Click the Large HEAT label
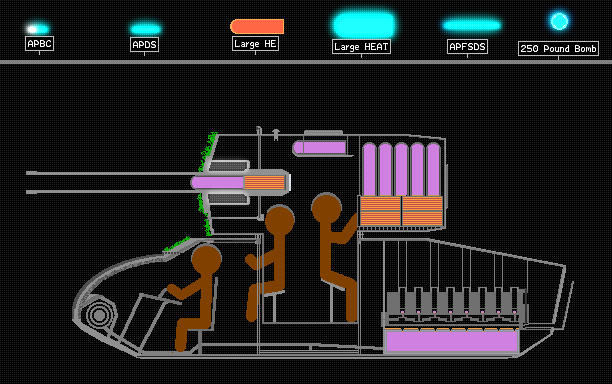 361,47
